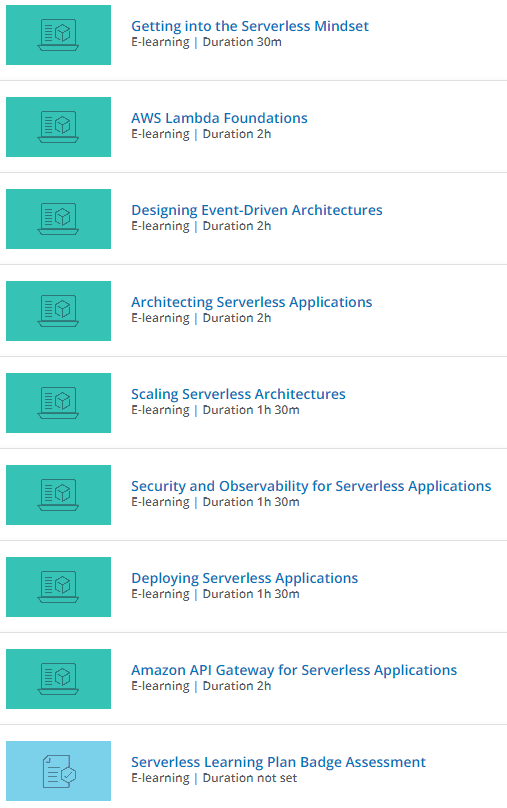Click the duration text under Designing Event-Driven Architectures
507x808 pixels.
tap(236, 226)
